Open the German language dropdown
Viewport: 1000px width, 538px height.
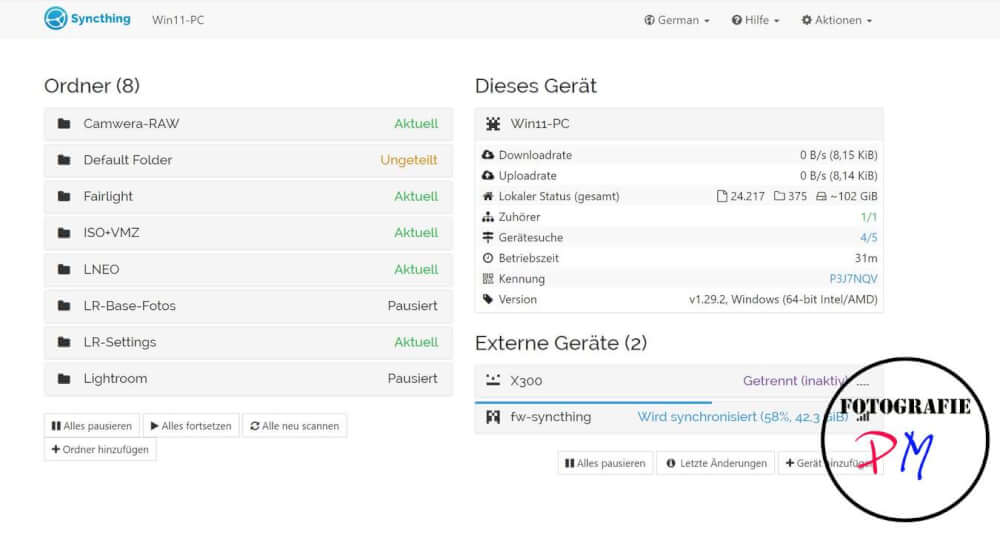[x=677, y=20]
